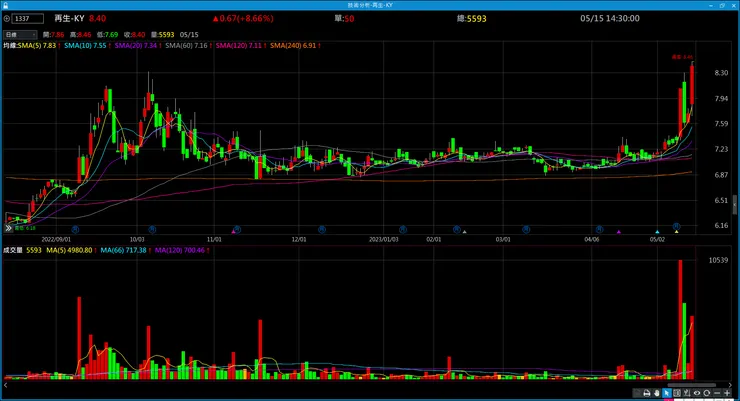Click the lock icon in title bar

5,5
